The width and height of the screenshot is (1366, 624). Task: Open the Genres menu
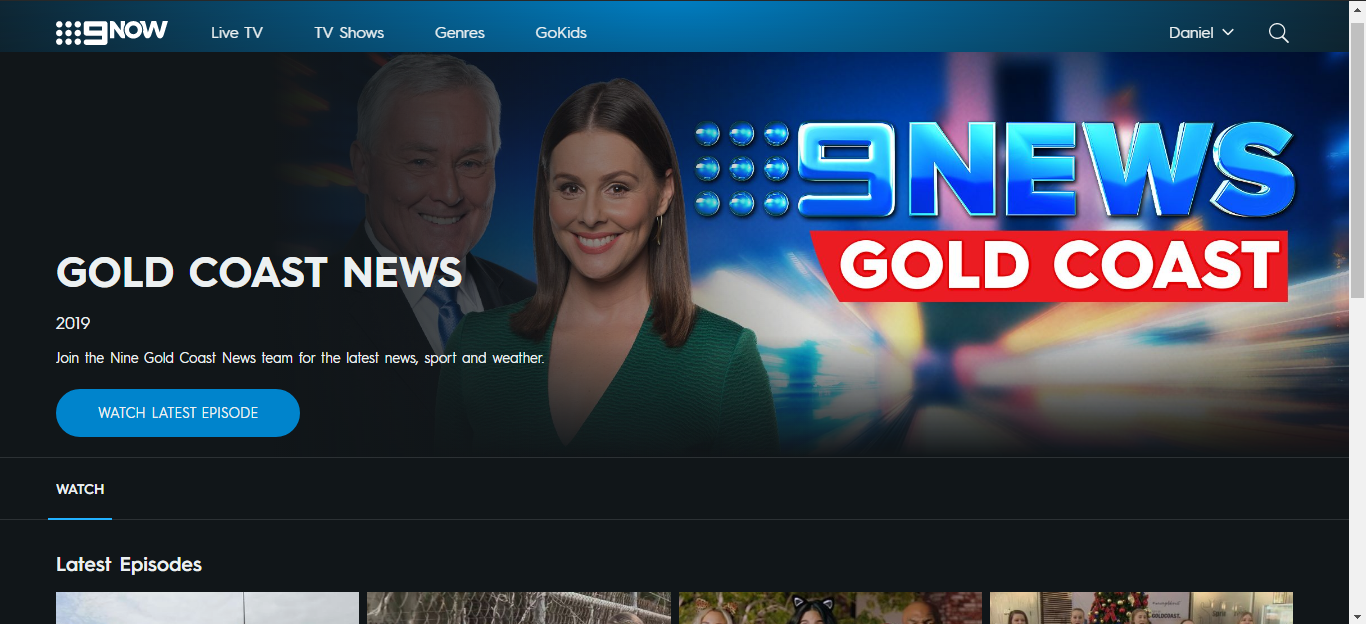pos(460,33)
